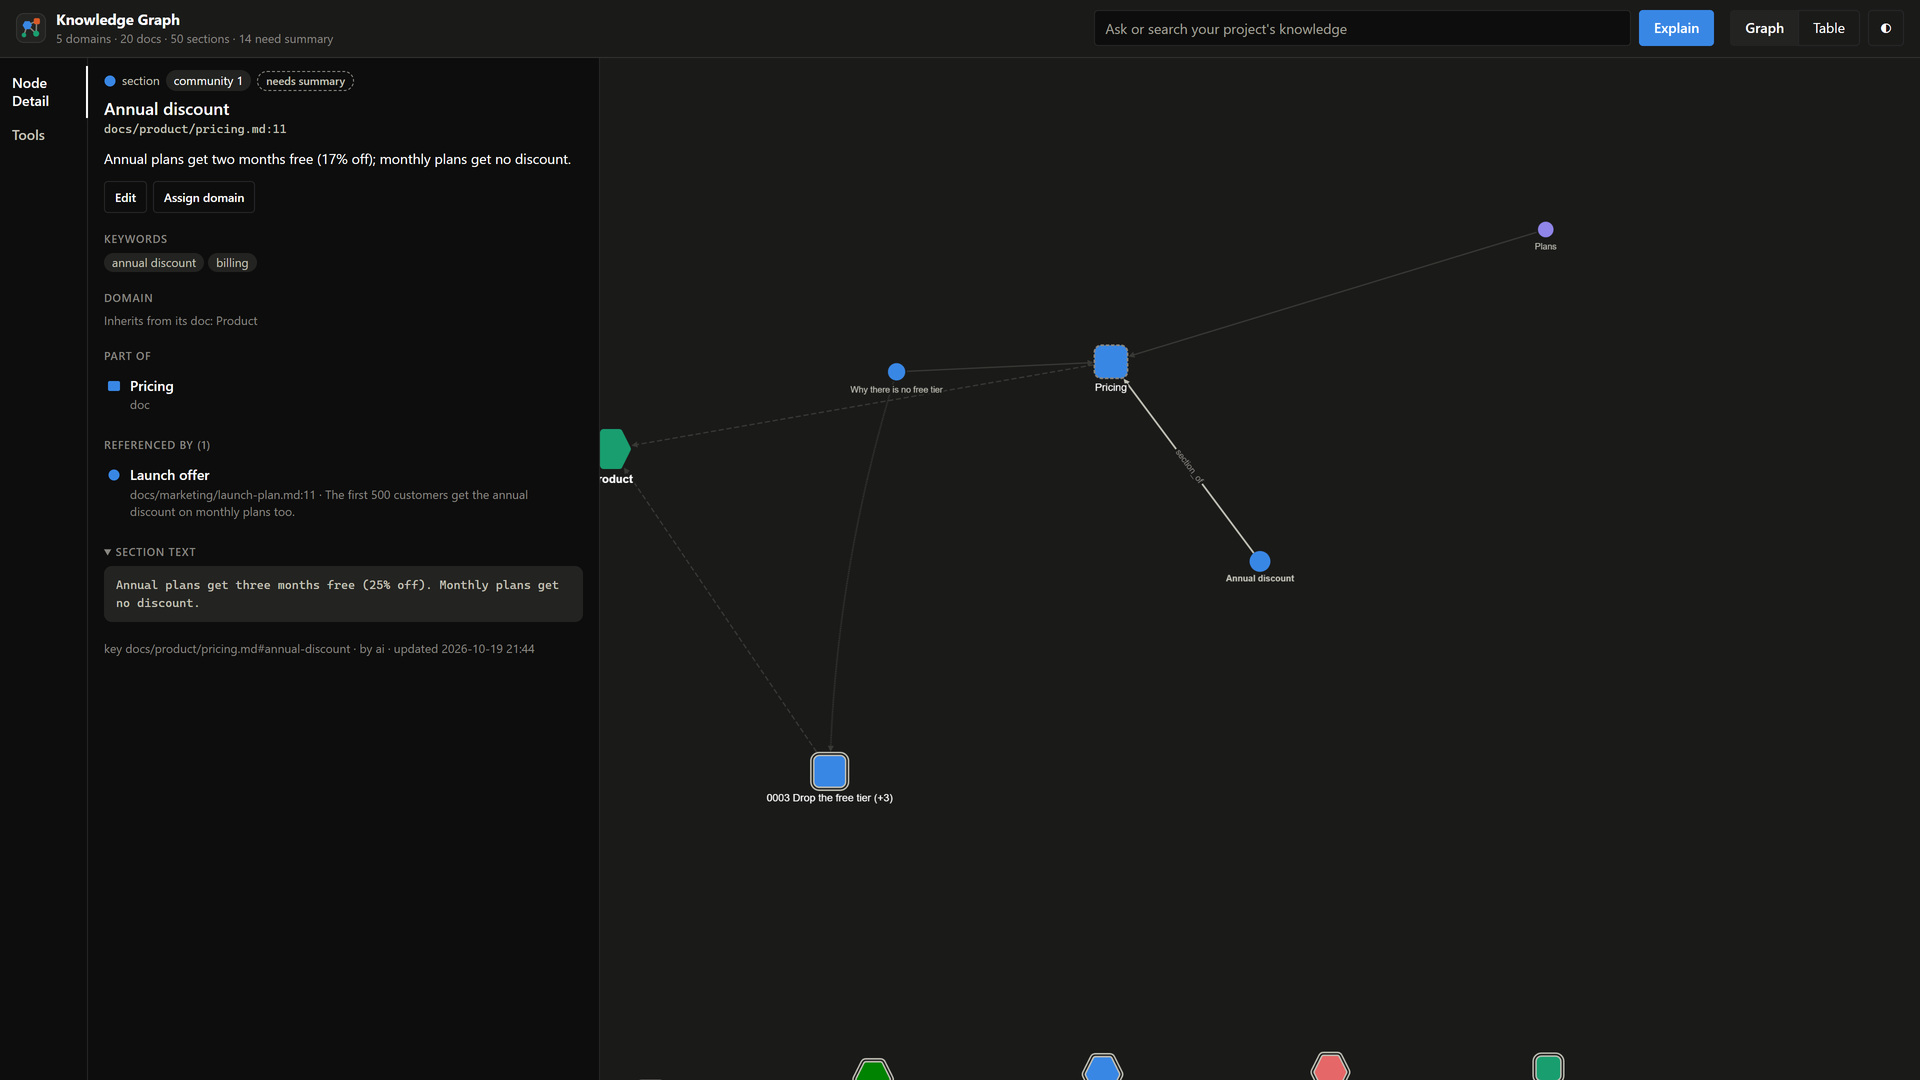Click the red hexagon domain node

(1330, 1067)
